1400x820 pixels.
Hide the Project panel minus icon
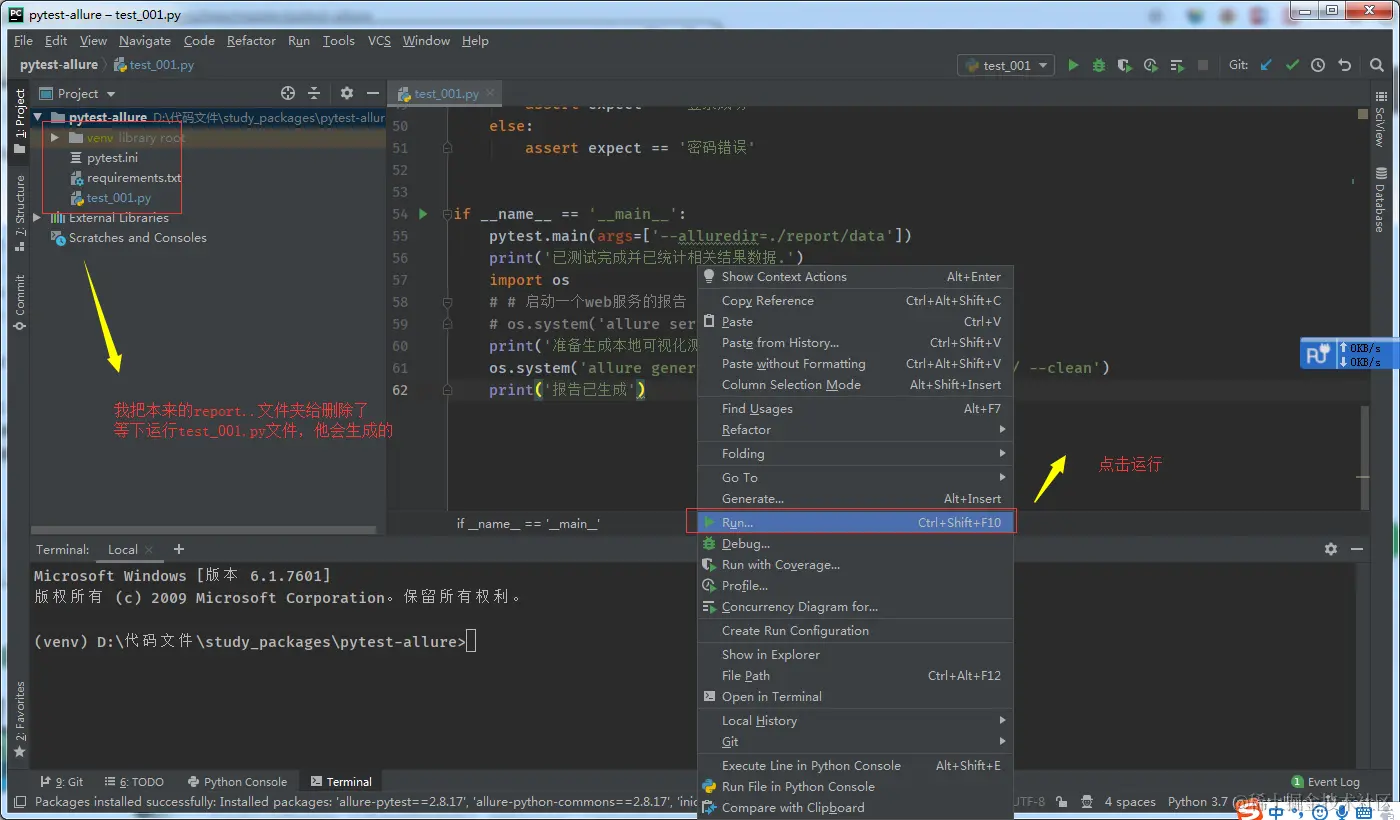[371, 93]
